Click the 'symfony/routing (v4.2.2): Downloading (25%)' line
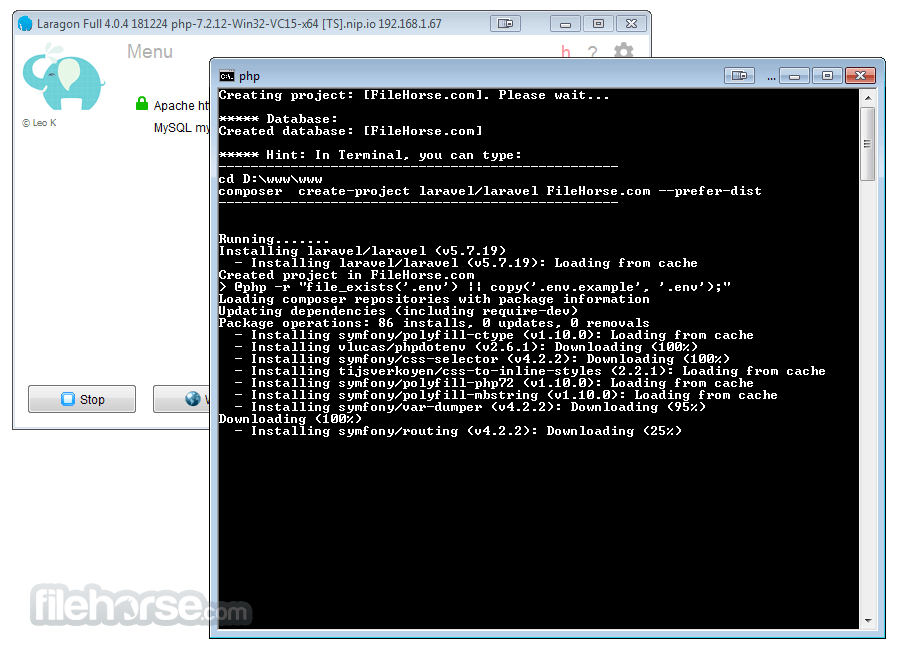This screenshot has width=898, height=656. click(458, 431)
